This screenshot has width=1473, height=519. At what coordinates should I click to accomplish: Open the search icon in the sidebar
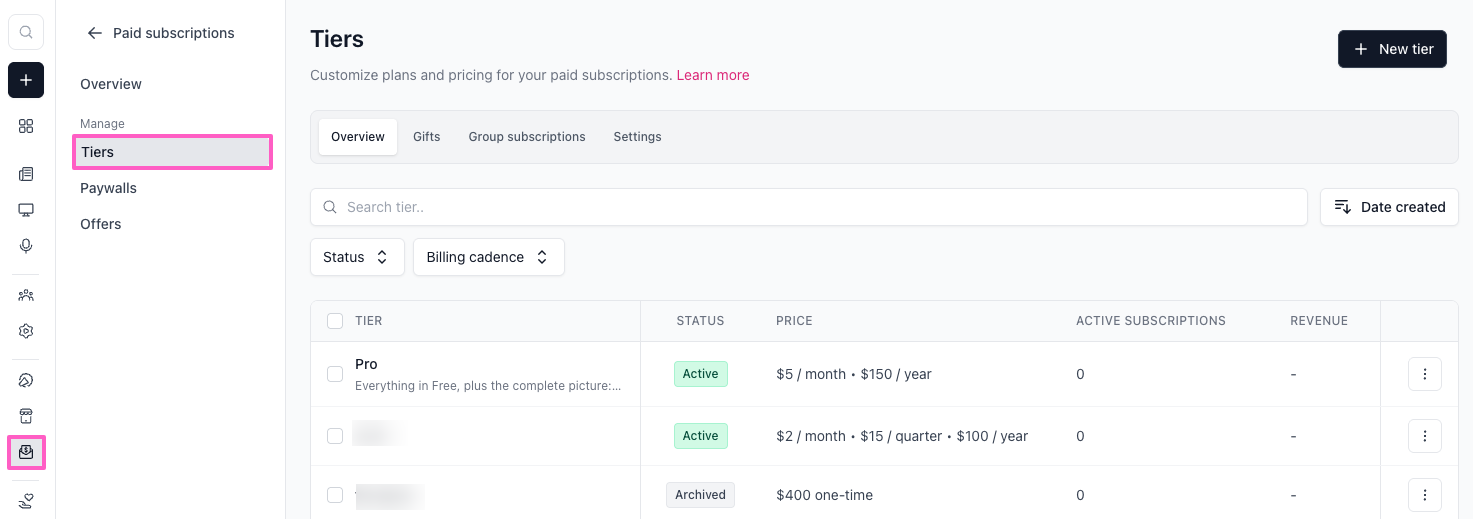26,32
